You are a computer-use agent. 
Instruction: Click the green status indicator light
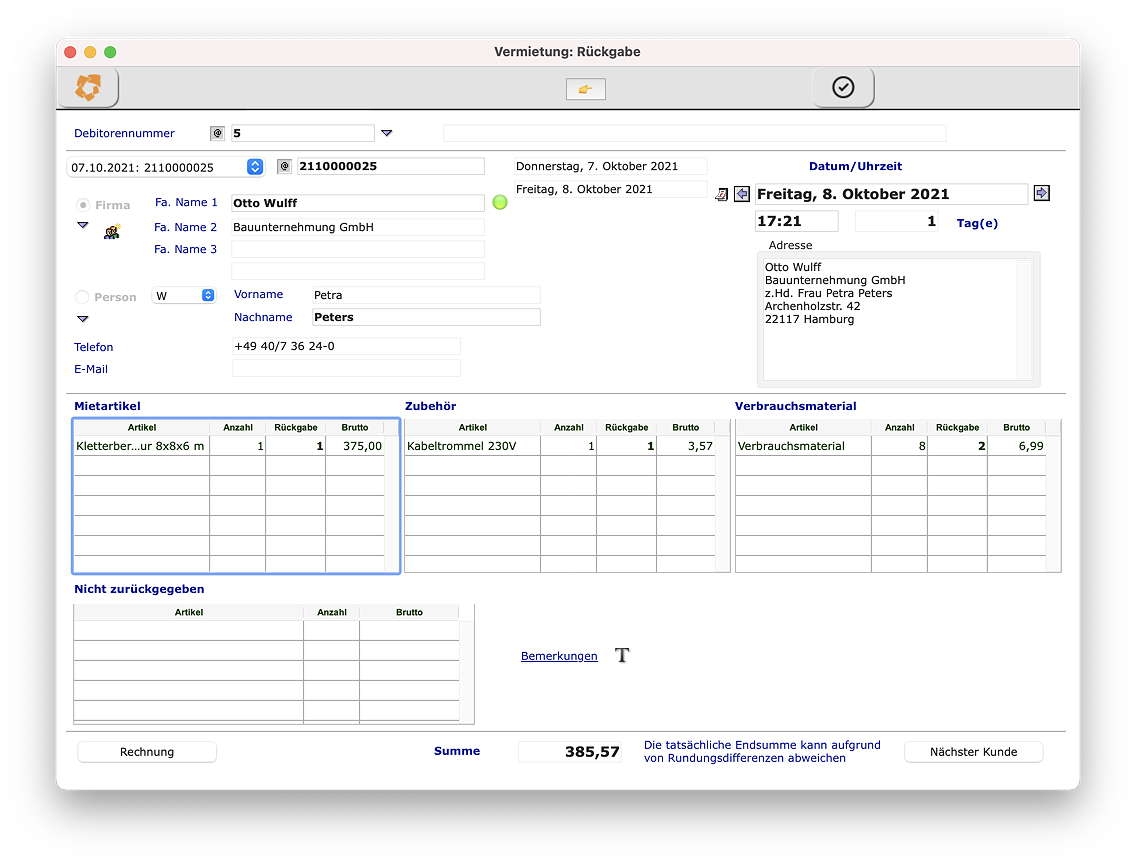point(500,203)
